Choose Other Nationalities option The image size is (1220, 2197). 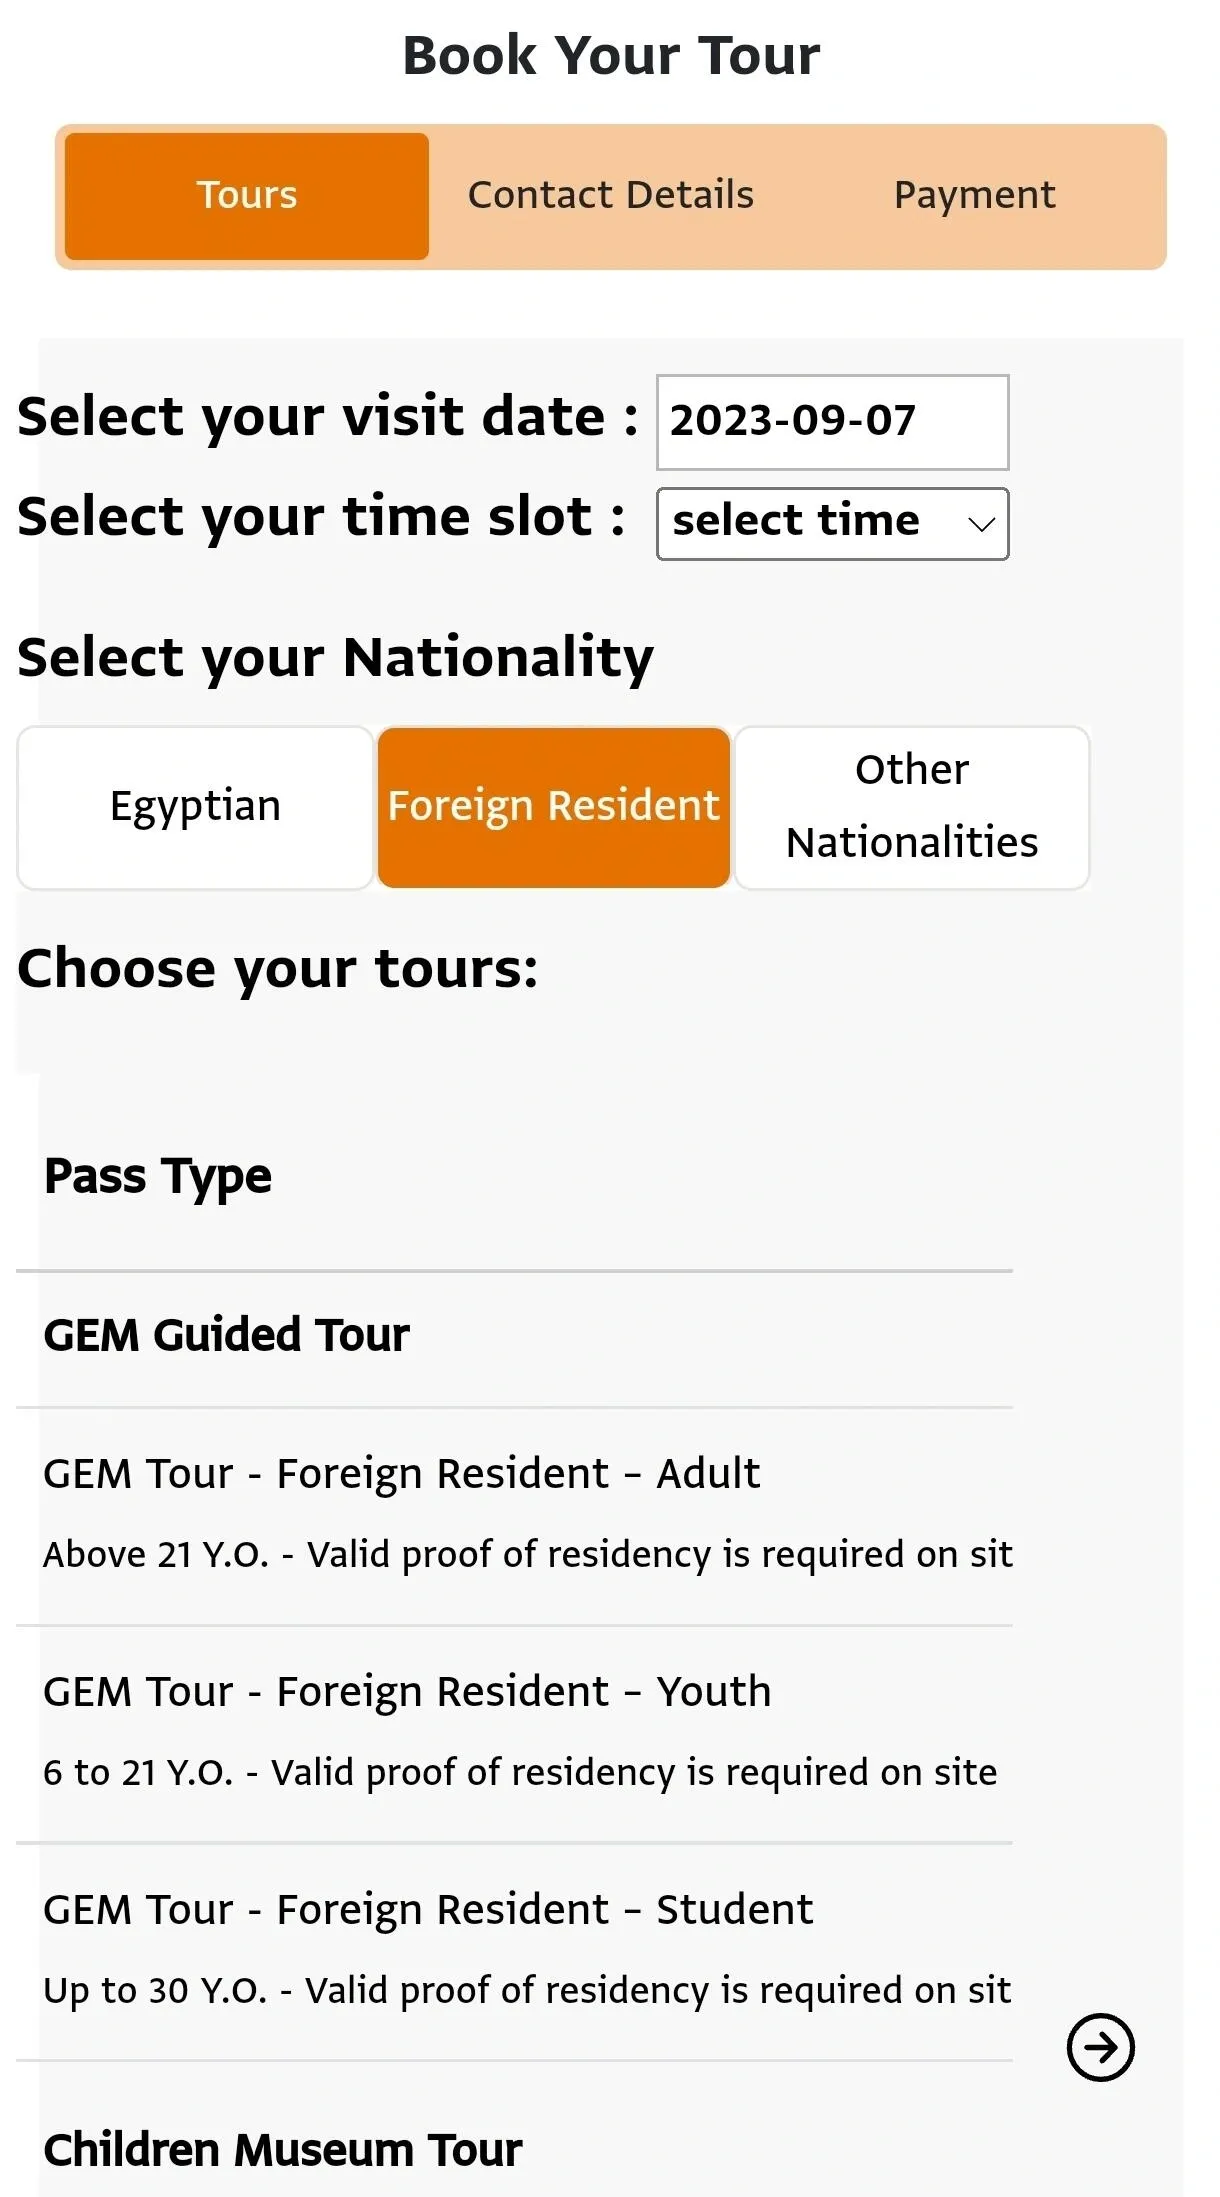pyautogui.click(x=911, y=807)
